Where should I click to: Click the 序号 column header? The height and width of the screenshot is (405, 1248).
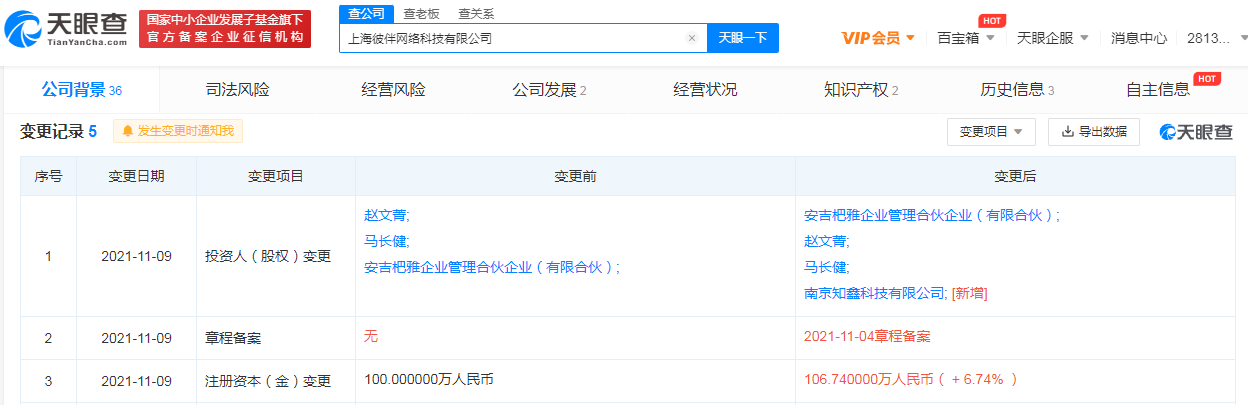[x=49, y=176]
